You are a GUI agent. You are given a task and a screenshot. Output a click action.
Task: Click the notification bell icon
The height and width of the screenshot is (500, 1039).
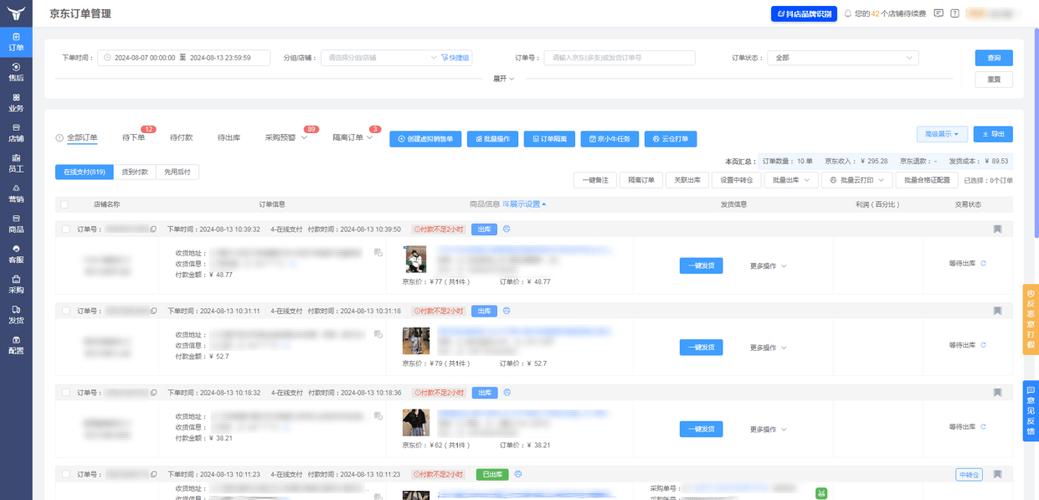tap(848, 13)
